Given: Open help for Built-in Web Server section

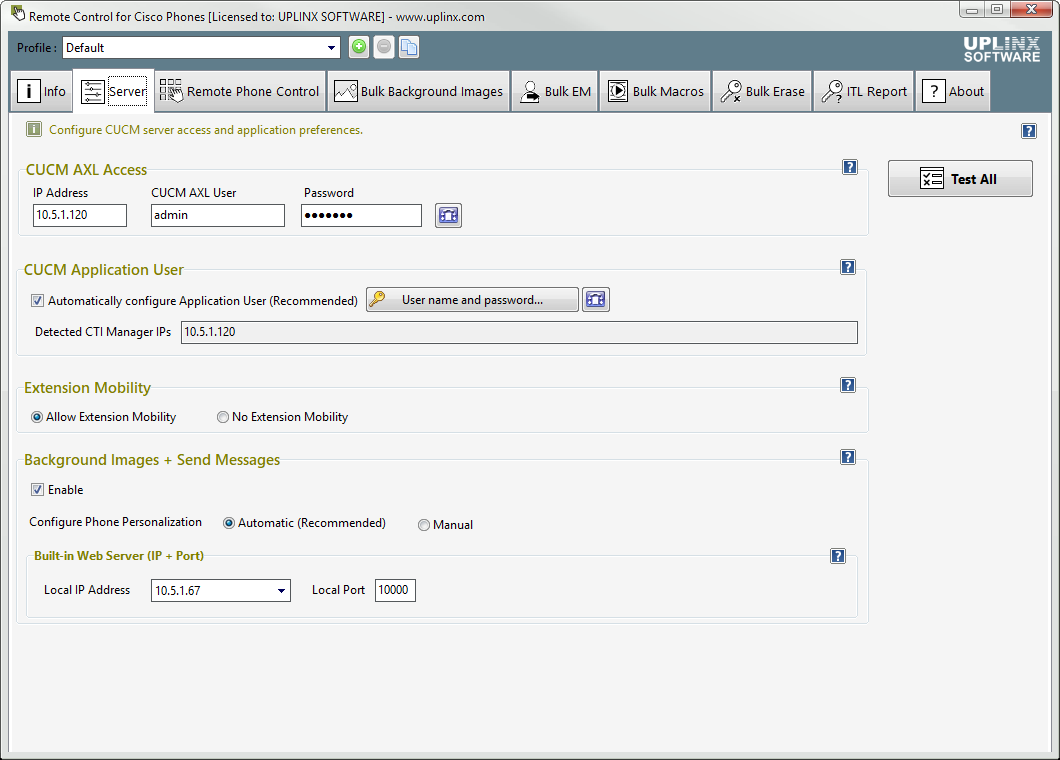Looking at the screenshot, I should point(838,556).
